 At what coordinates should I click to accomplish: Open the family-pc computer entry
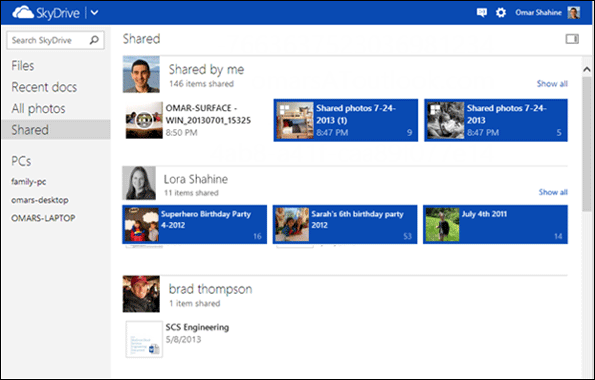pos(29,182)
